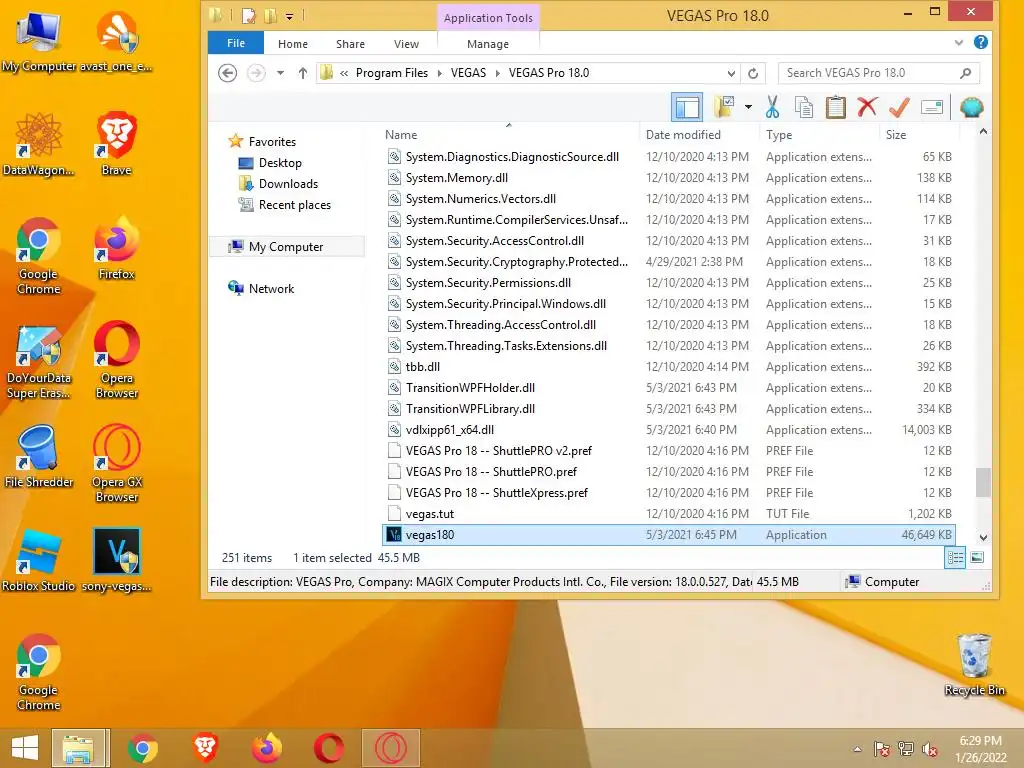Select the vegas180 application file
Viewport: 1024px width, 768px height.
pos(669,535)
